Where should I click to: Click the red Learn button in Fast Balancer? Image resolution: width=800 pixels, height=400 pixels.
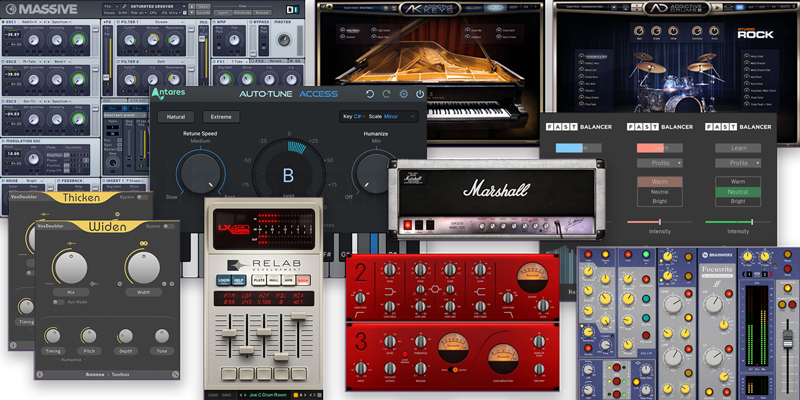tap(660, 148)
